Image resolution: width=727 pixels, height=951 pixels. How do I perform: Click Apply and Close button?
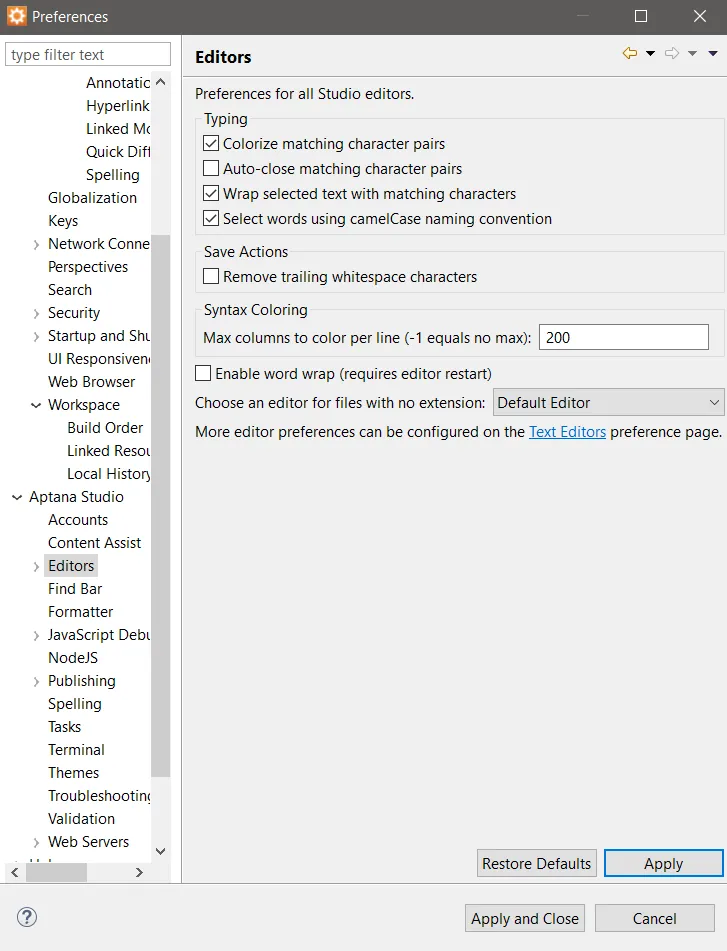pos(525,918)
